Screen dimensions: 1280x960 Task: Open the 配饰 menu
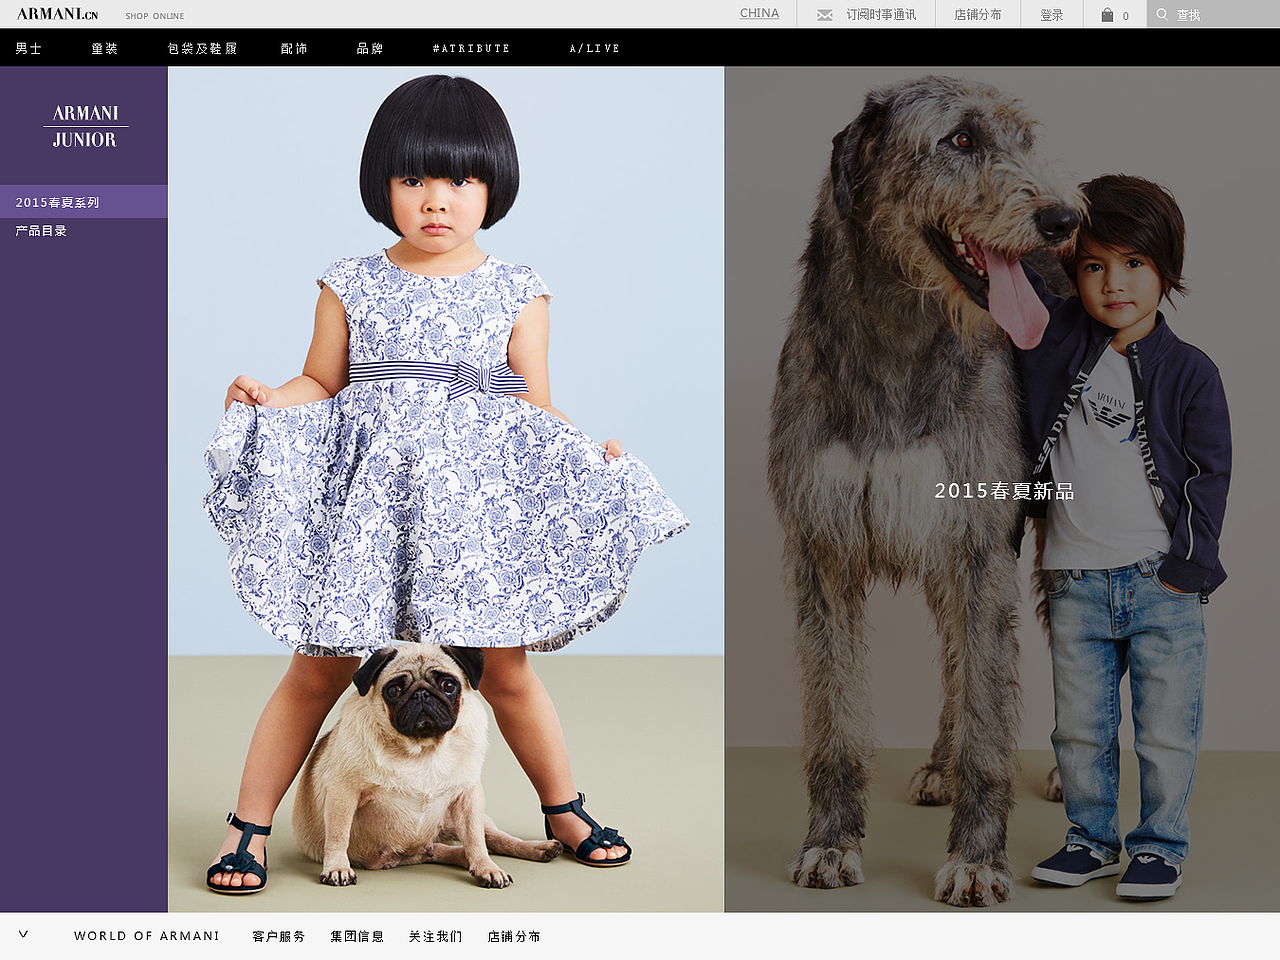pos(294,48)
